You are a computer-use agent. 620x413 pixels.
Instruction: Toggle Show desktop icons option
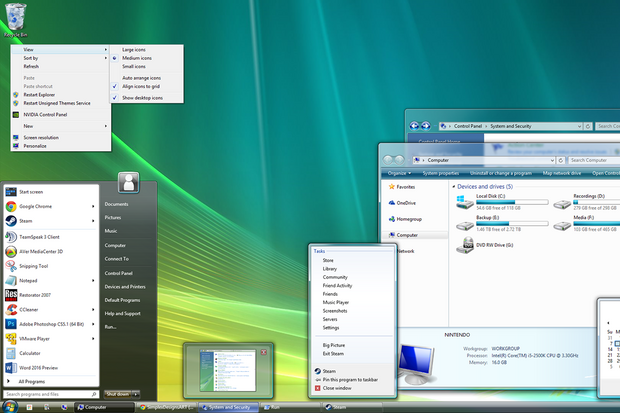coord(141,98)
